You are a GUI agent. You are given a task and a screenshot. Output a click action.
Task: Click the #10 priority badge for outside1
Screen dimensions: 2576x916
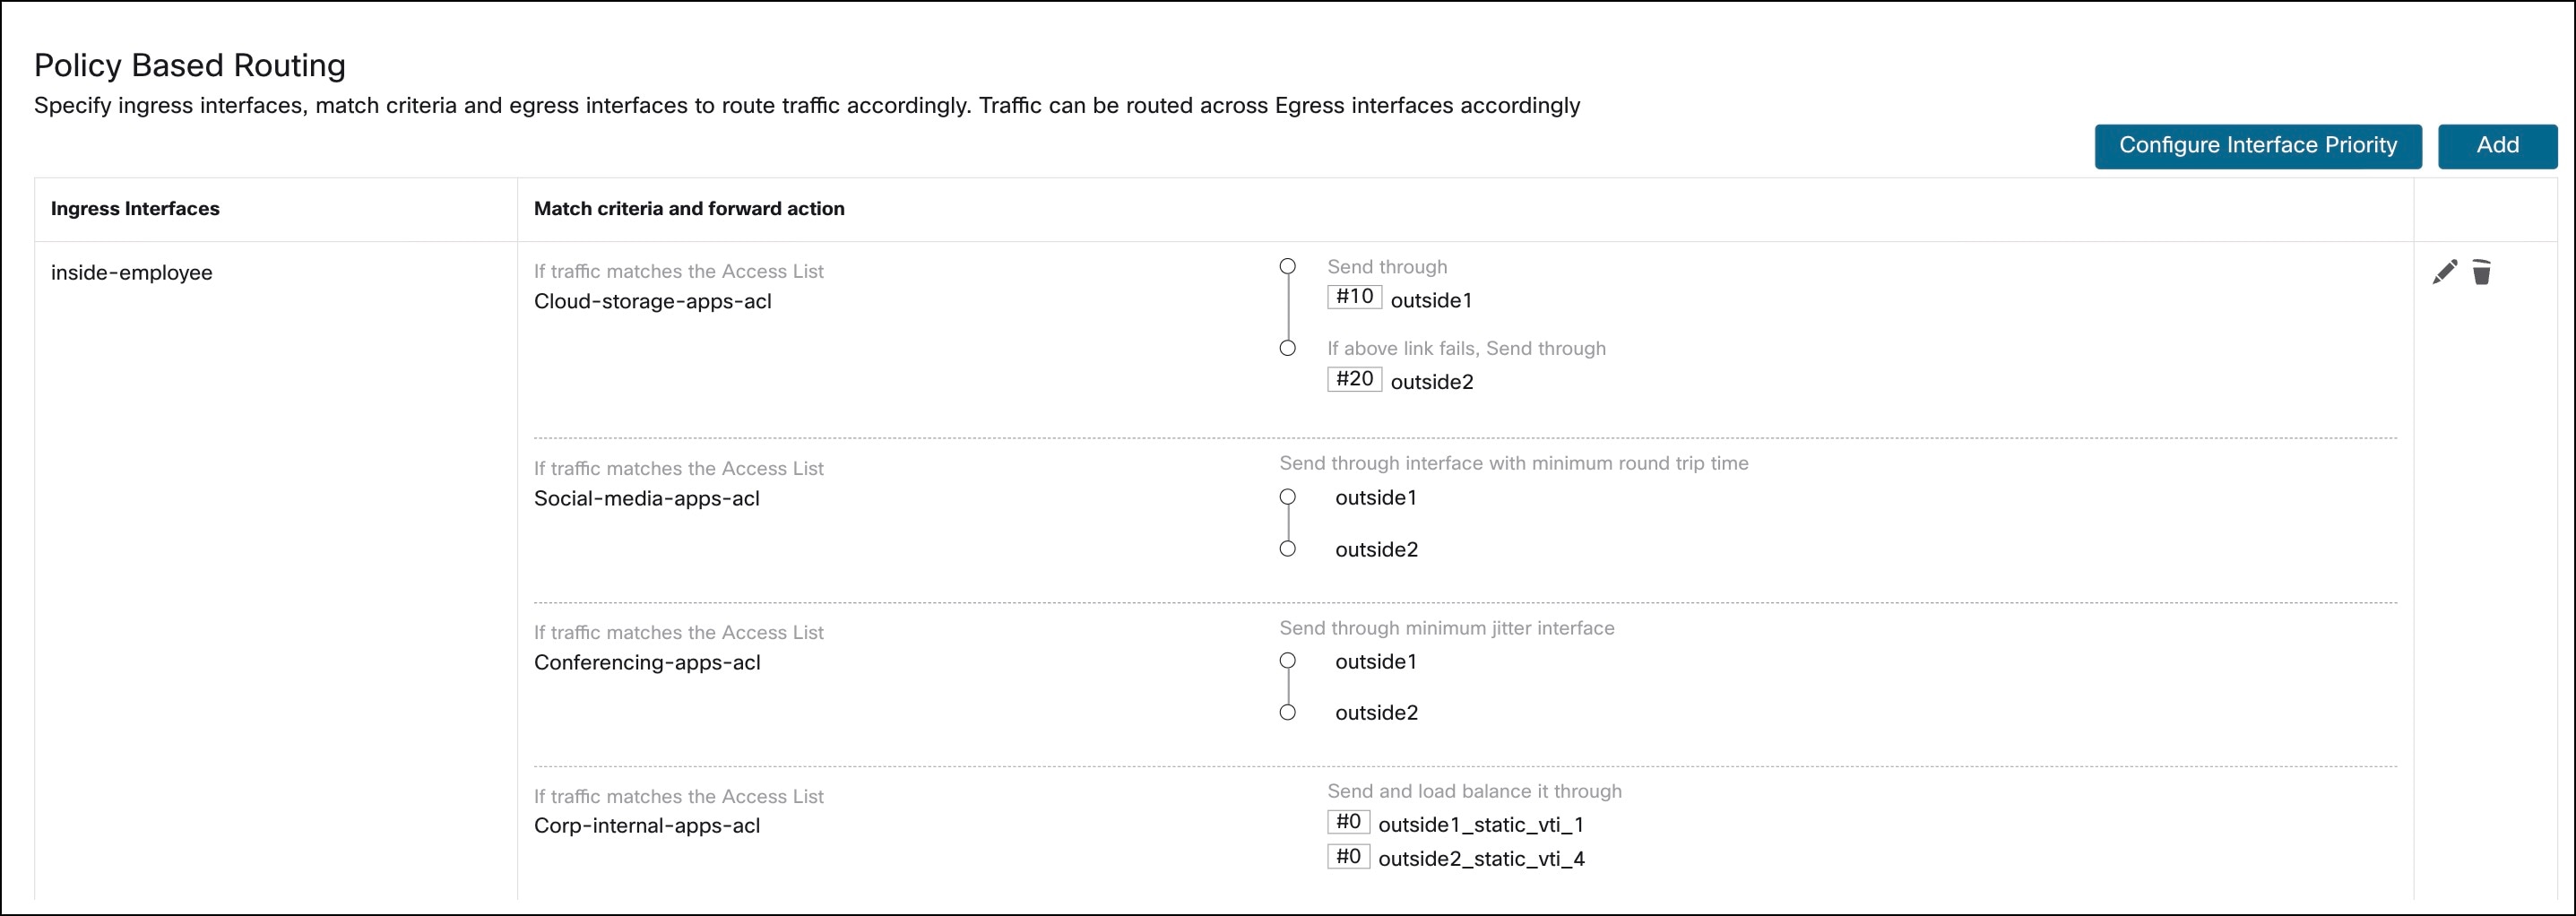click(1354, 296)
